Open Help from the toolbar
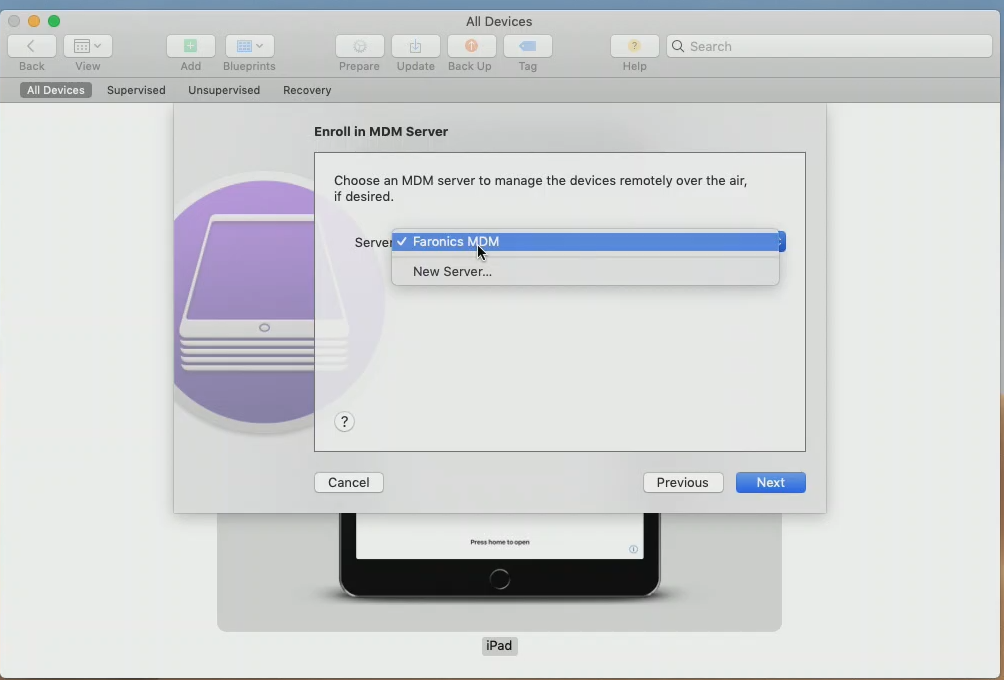The image size is (1004, 680). 634,46
